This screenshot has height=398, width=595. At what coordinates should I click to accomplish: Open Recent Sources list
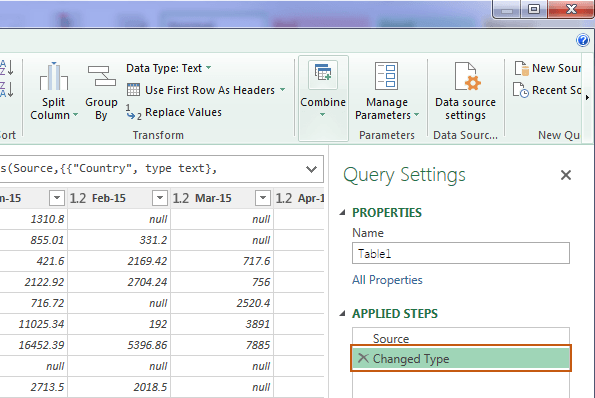tap(548, 90)
